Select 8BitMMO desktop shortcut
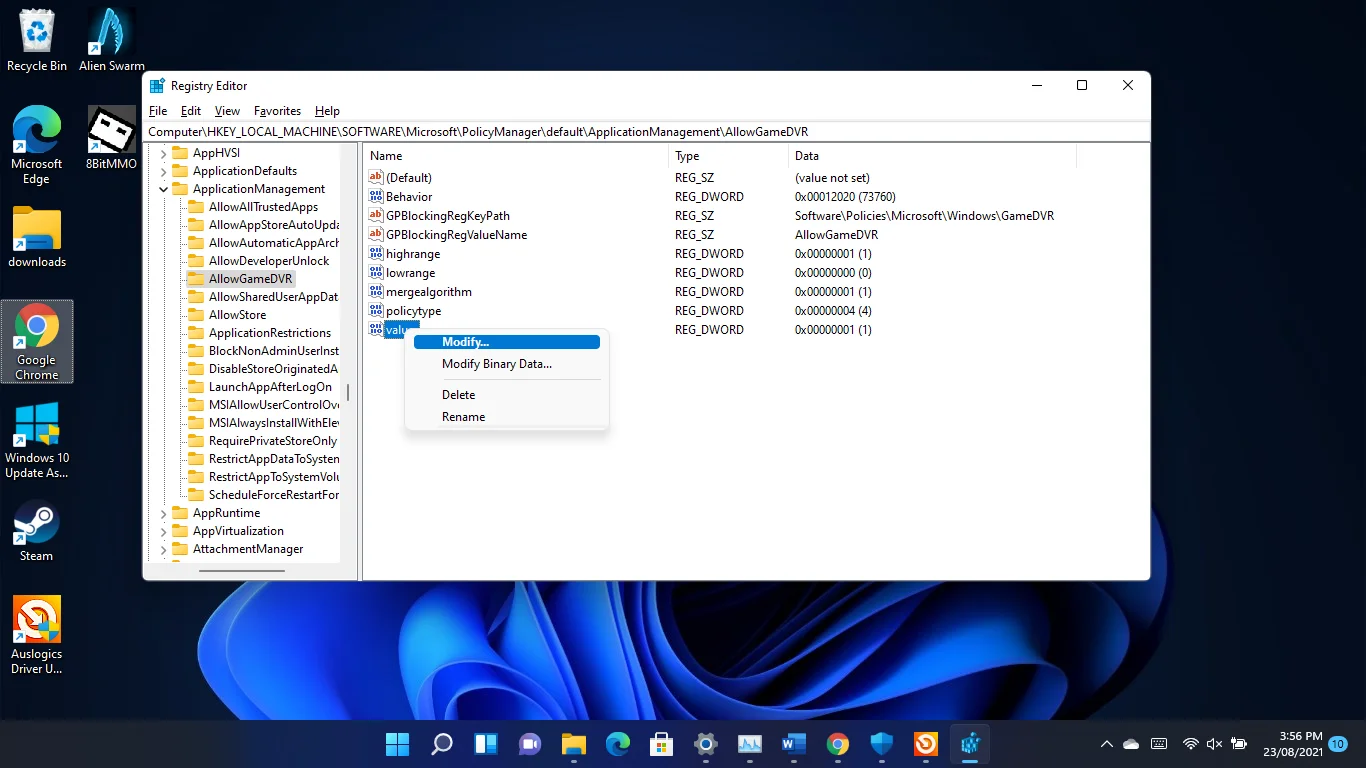1366x768 pixels. tap(112, 138)
